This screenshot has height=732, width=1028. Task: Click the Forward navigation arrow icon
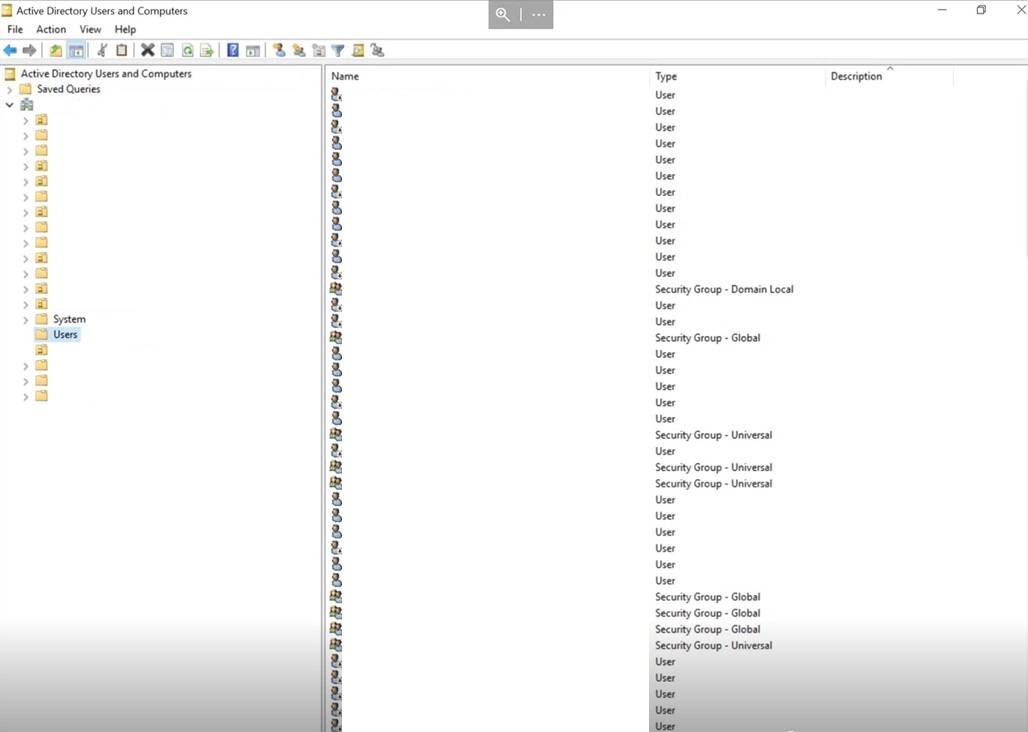pyautogui.click(x=29, y=50)
